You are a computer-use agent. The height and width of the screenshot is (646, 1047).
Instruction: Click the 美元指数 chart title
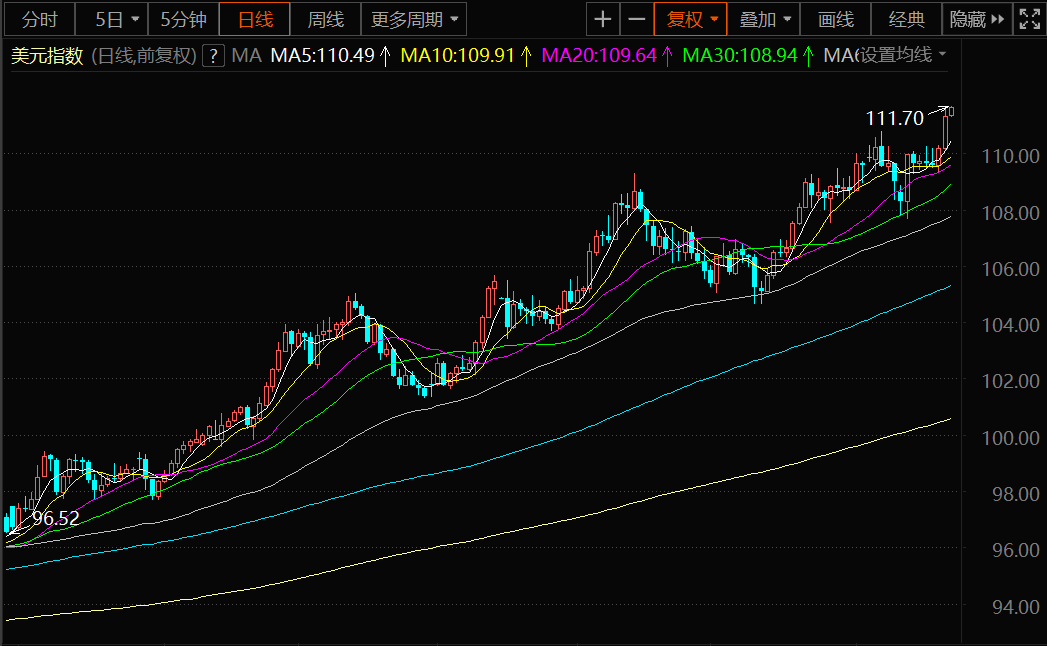click(46, 56)
